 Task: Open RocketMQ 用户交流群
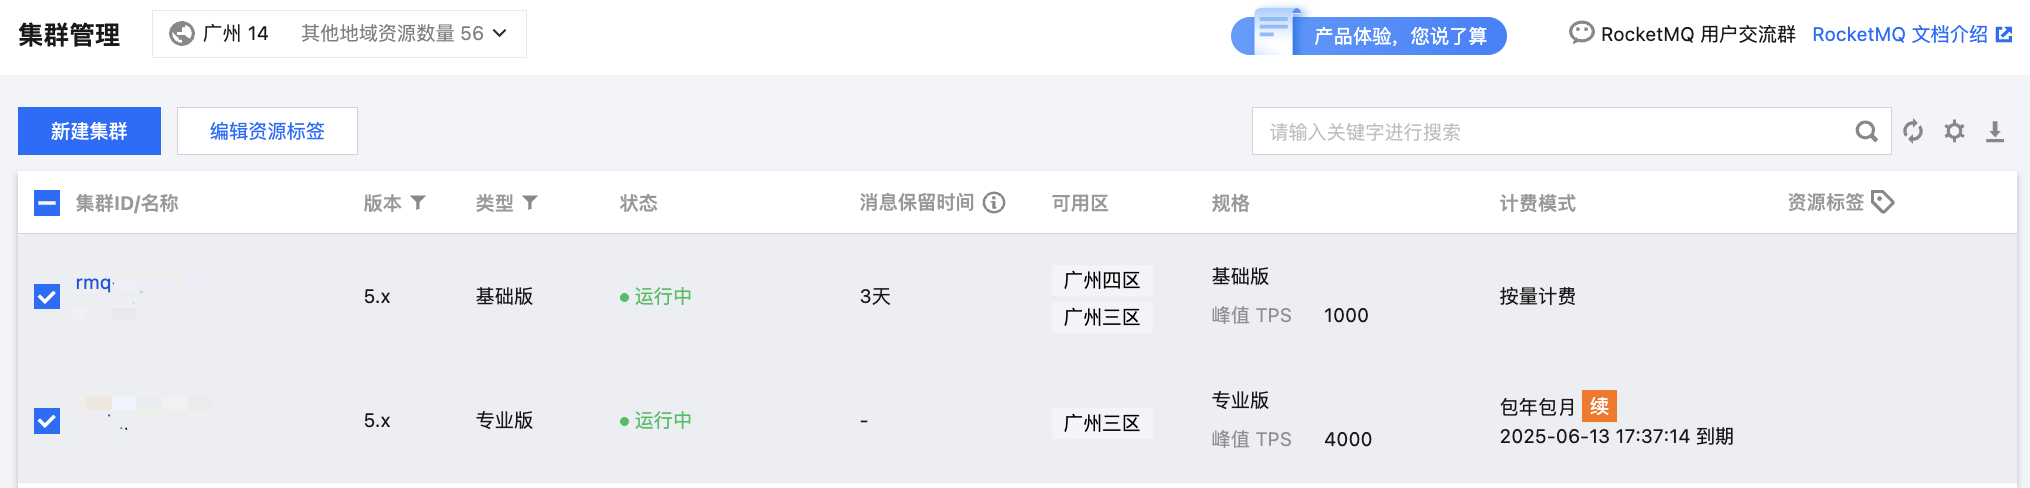1682,35
